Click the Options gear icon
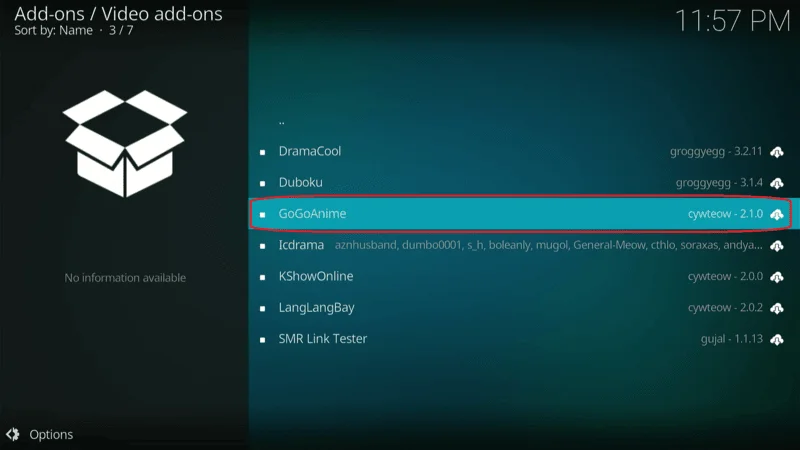This screenshot has height=450, width=800. [x=13, y=434]
